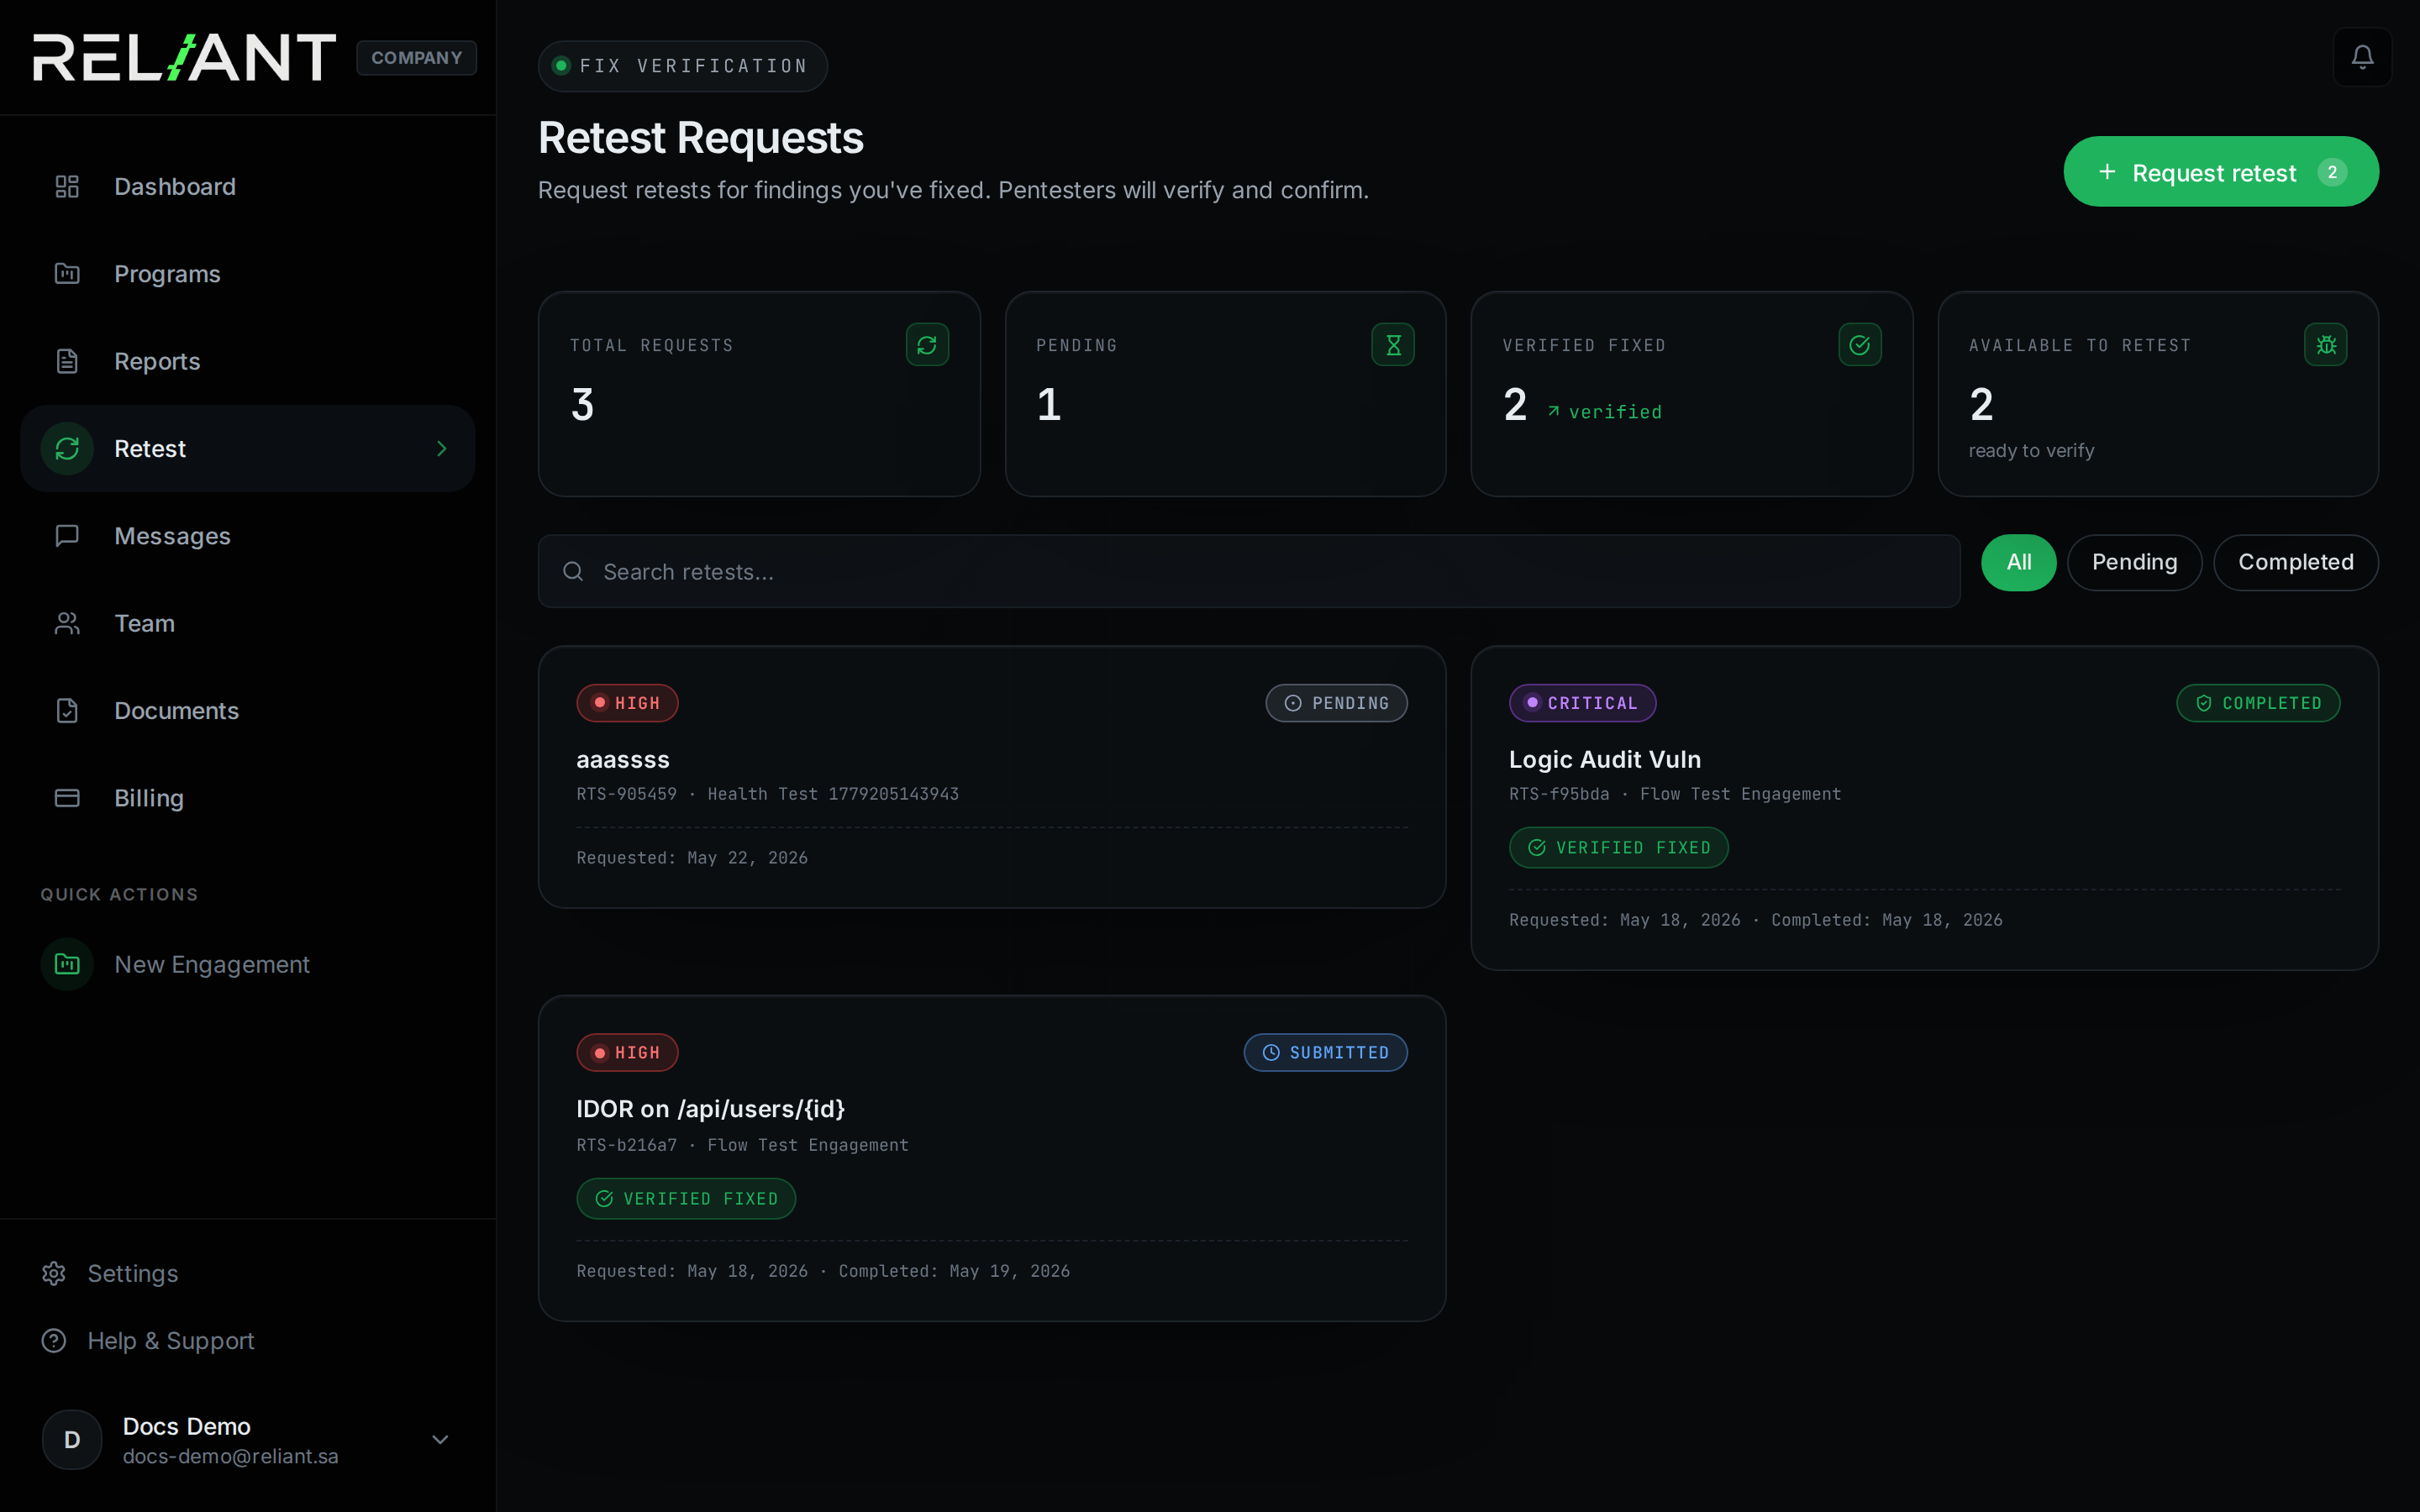
Task: Click VERIFIED FIXED badge on Logic Audit Vuln
Action: point(1618,848)
